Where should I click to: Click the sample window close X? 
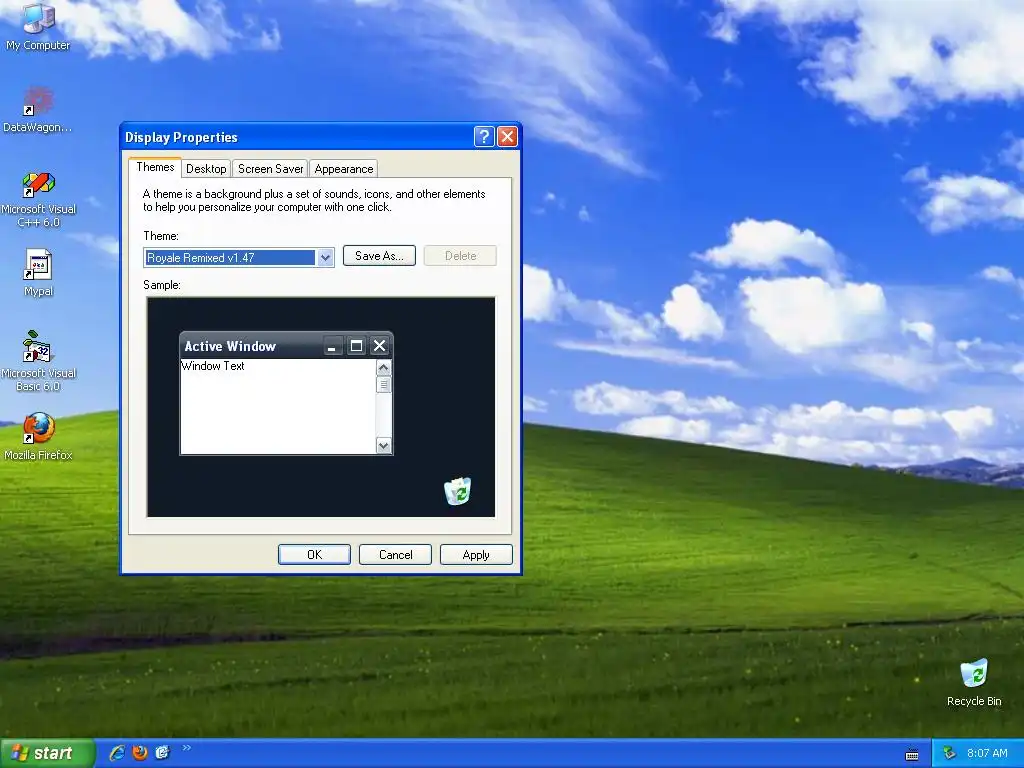(x=379, y=346)
